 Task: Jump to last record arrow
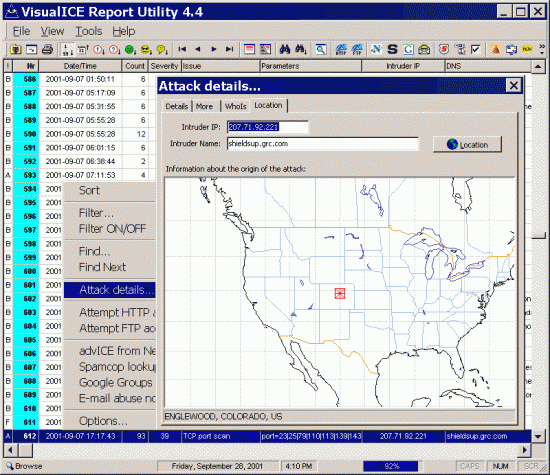pyautogui.click(x=229, y=49)
